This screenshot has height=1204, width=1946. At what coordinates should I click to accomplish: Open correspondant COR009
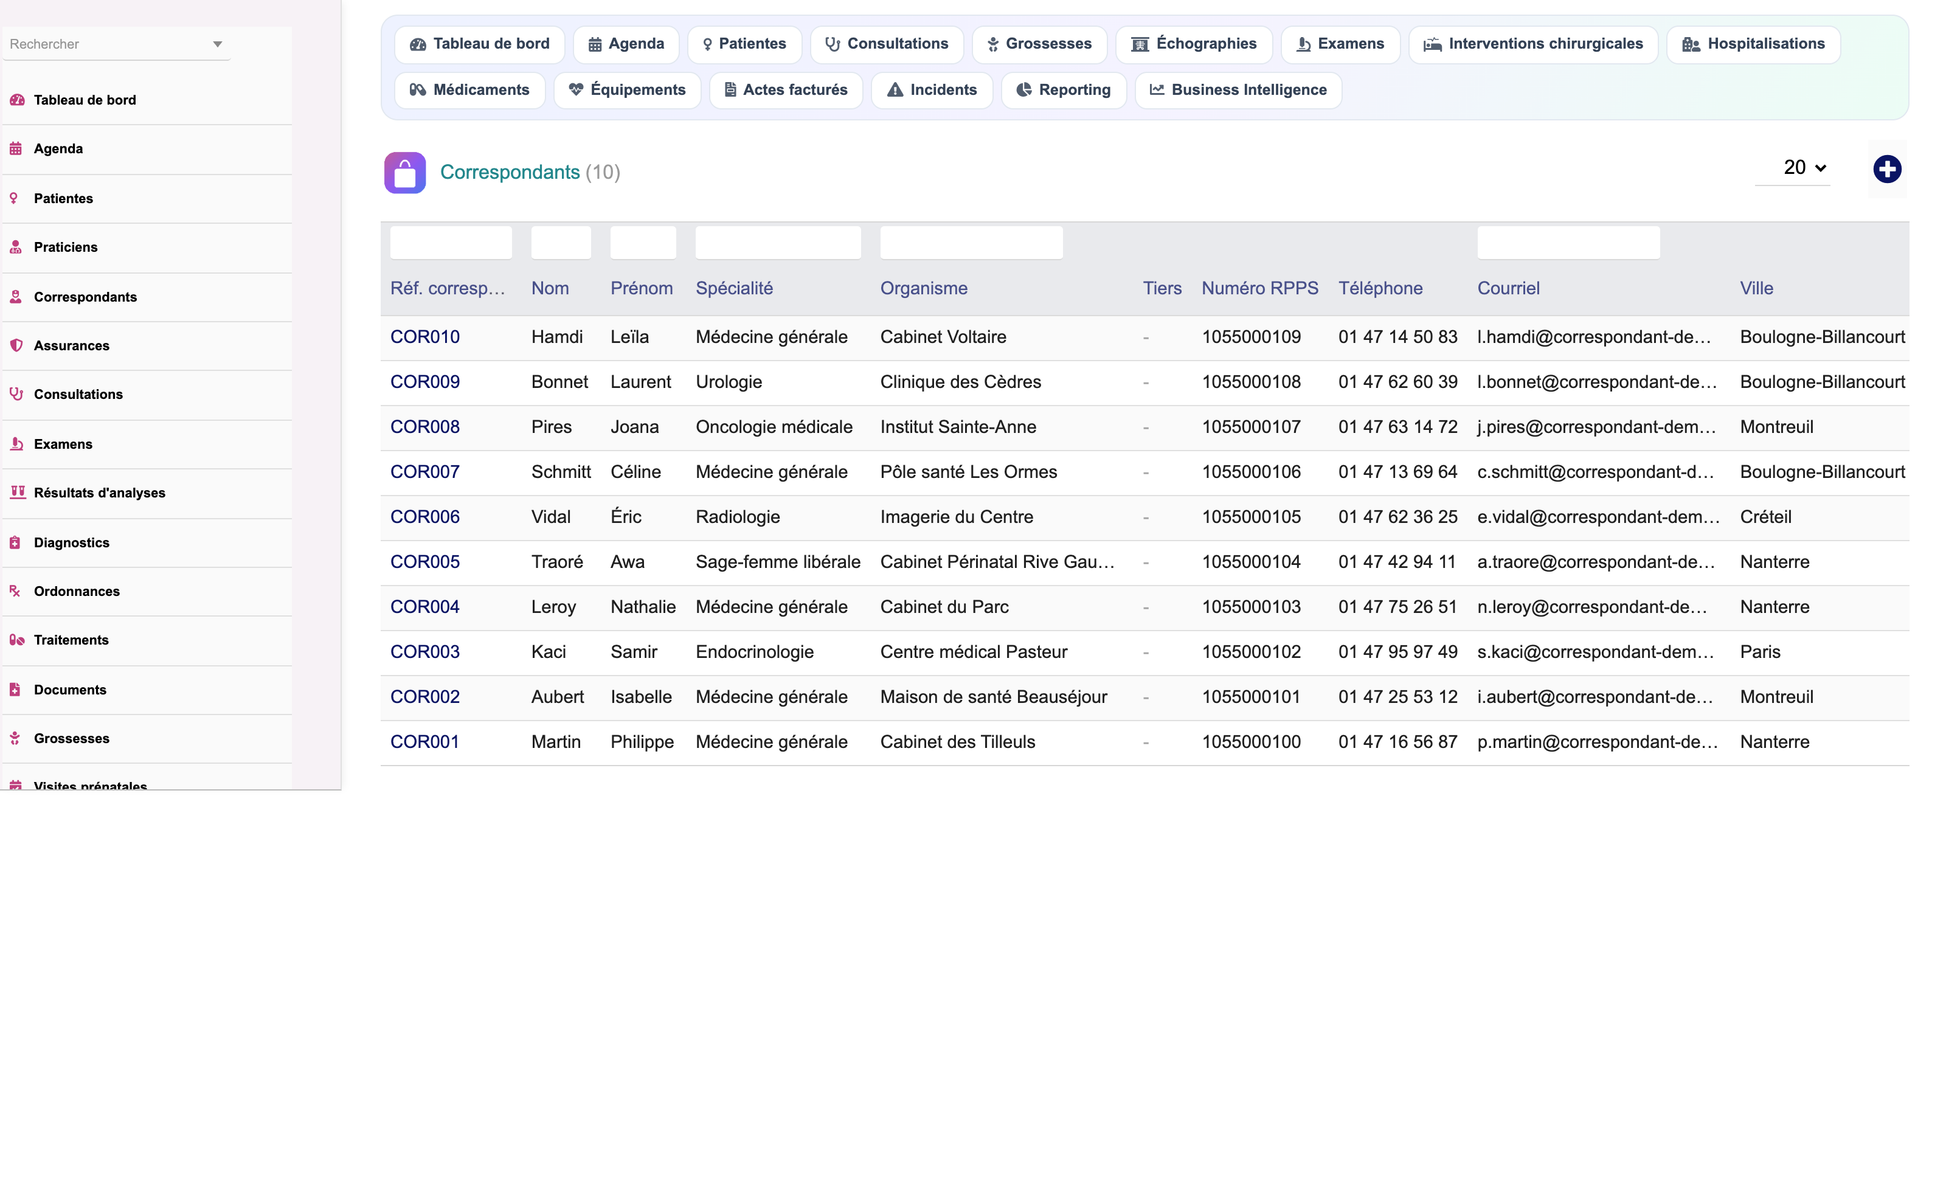425,382
